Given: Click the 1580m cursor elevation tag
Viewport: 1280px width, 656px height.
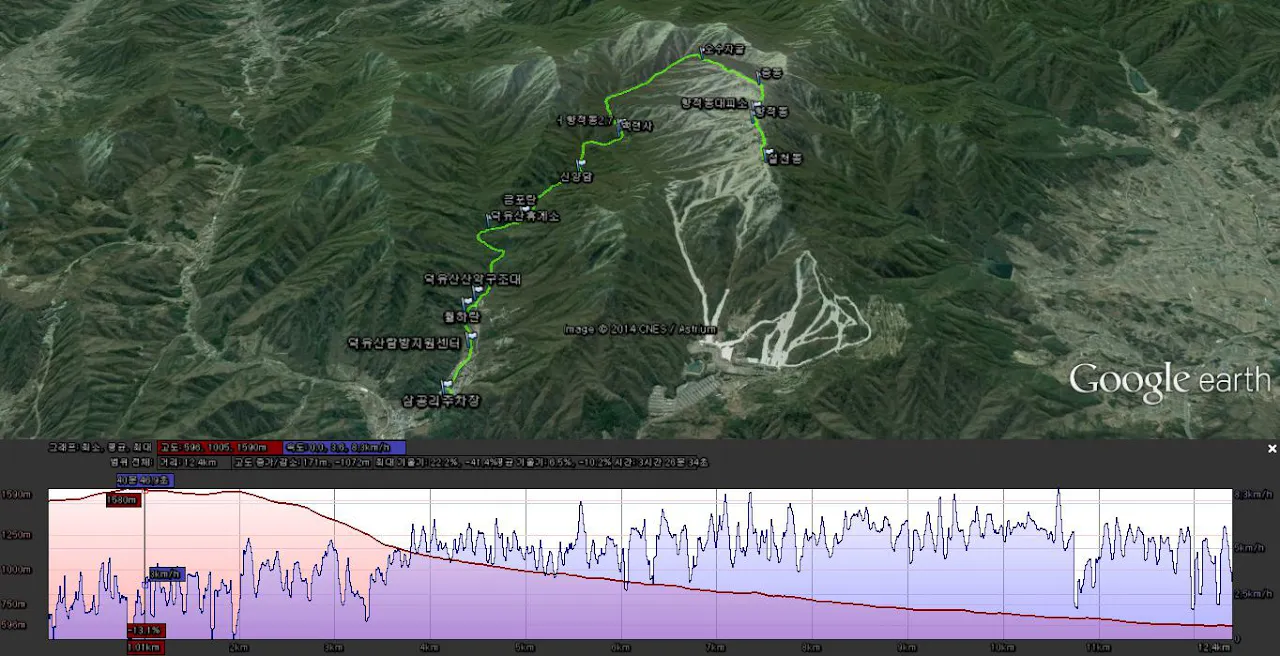Looking at the screenshot, I should coord(122,500).
